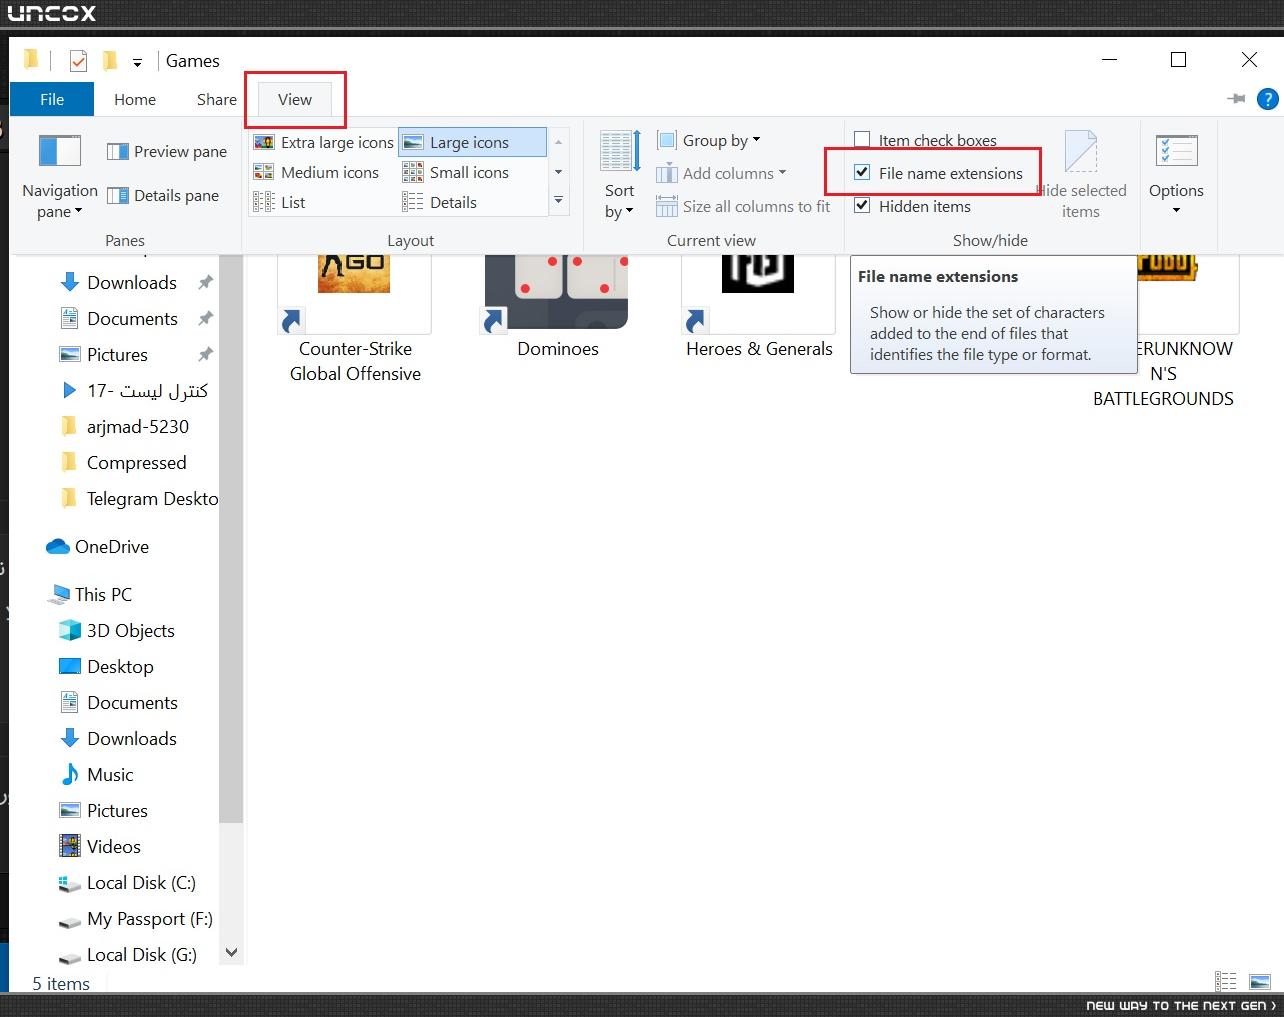Screen dimensions: 1284x1017
Task: Switch to the Share tab
Action: point(217,99)
